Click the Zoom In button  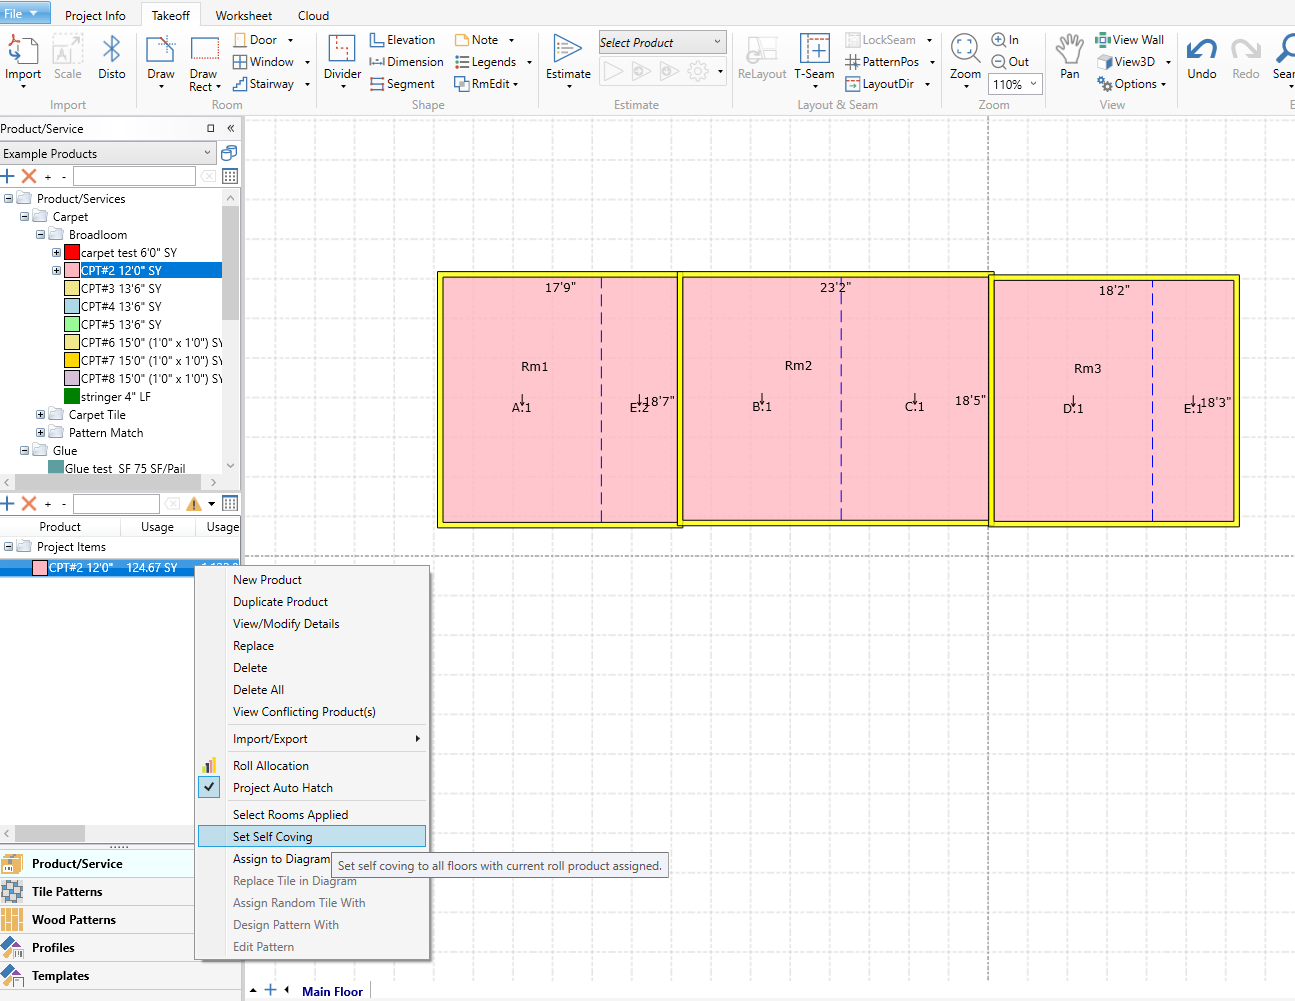pyautogui.click(x=1005, y=40)
